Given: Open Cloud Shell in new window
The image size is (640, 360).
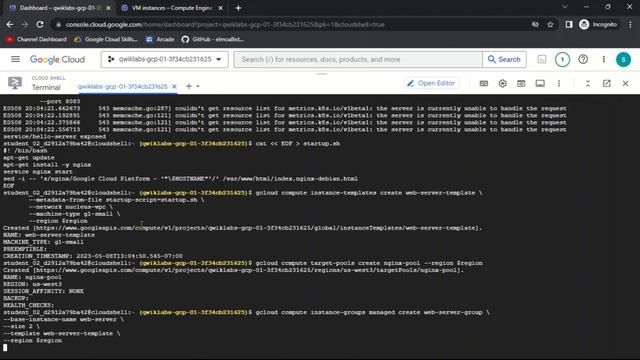Looking at the screenshot, I should 607,83.
